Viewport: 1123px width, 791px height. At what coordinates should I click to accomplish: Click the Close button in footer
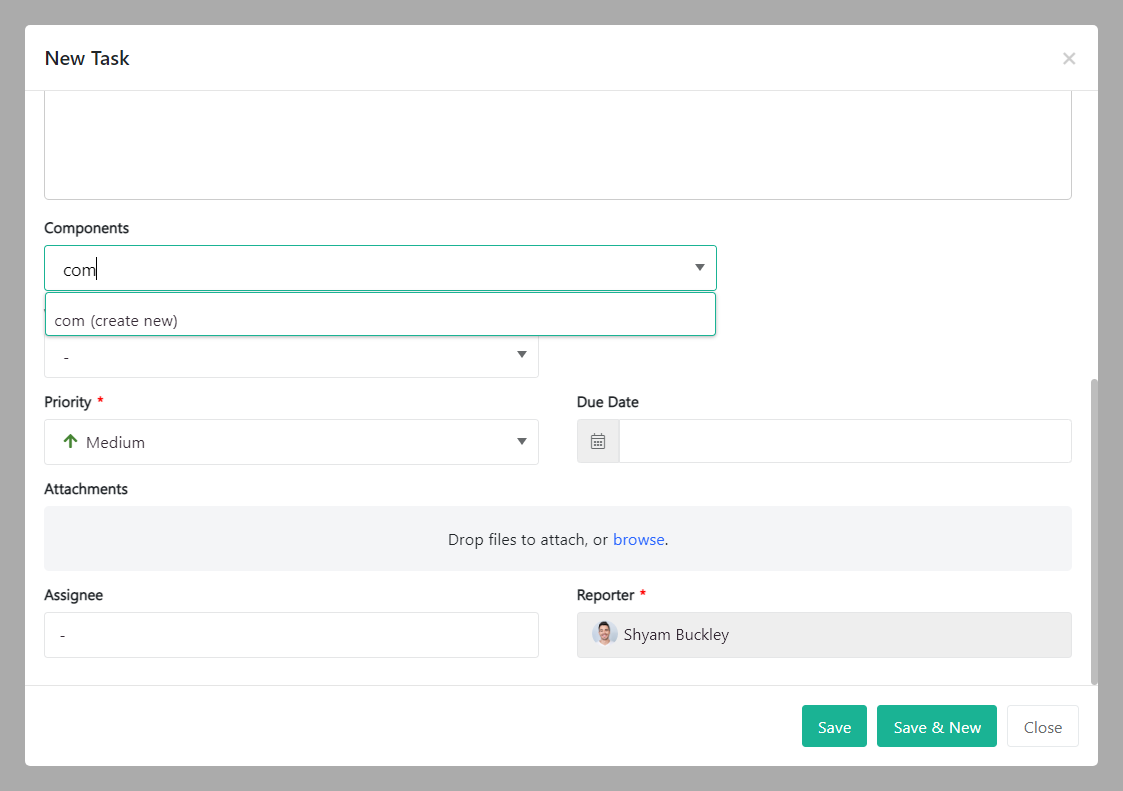(x=1042, y=727)
